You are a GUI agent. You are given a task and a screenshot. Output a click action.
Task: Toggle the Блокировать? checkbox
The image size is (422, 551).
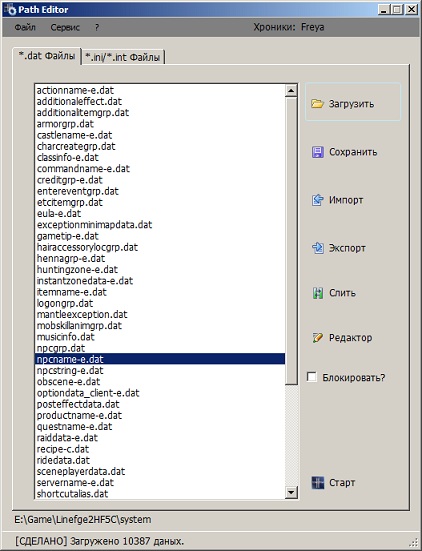[x=312, y=377]
